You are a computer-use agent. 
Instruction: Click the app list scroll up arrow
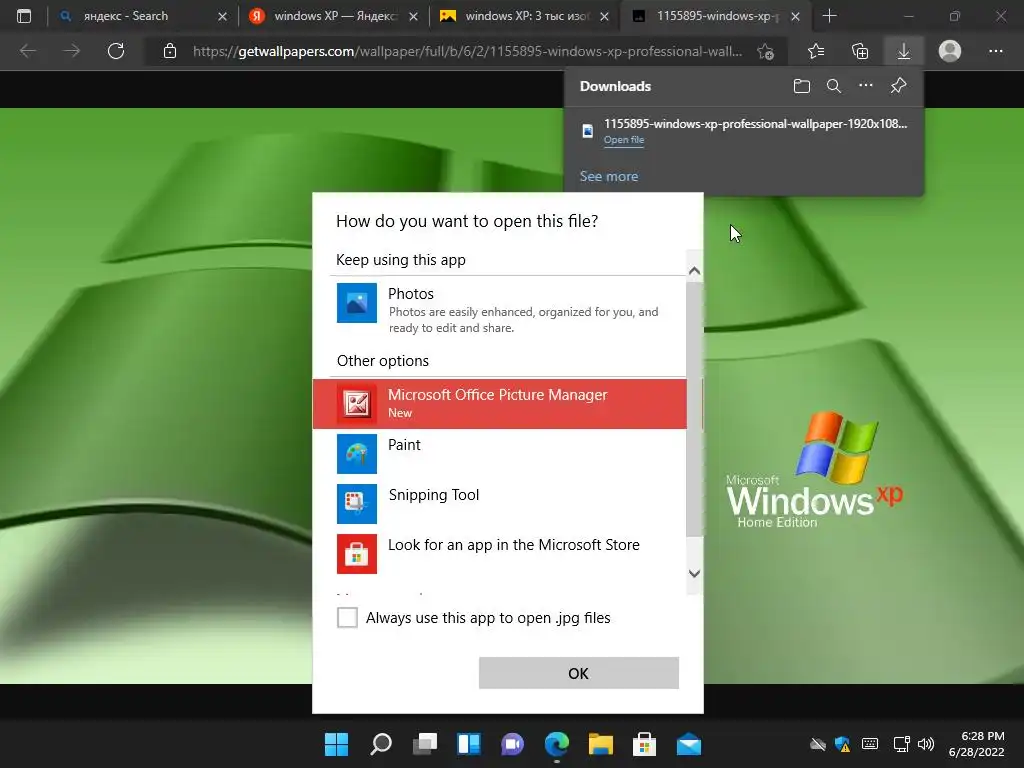[694, 270]
